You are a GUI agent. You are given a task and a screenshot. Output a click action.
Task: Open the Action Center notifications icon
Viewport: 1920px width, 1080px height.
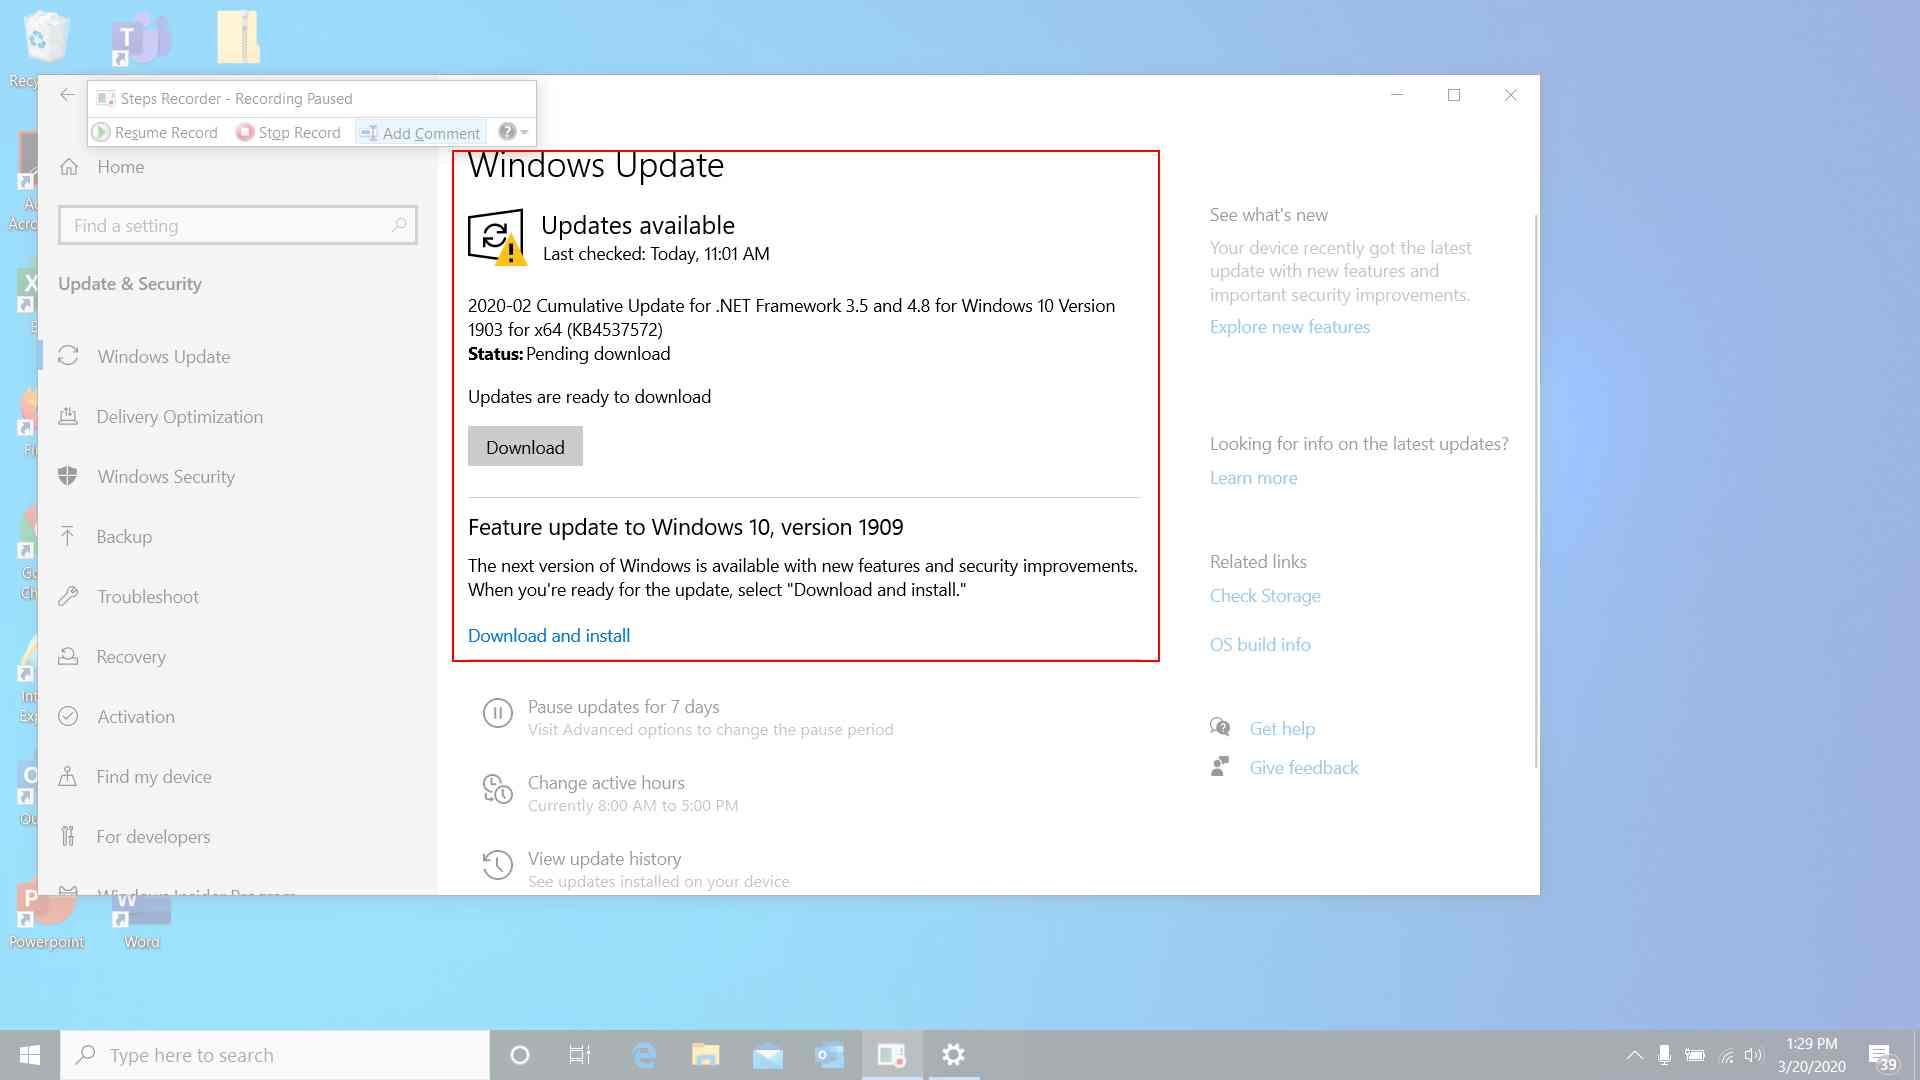1883,1056
